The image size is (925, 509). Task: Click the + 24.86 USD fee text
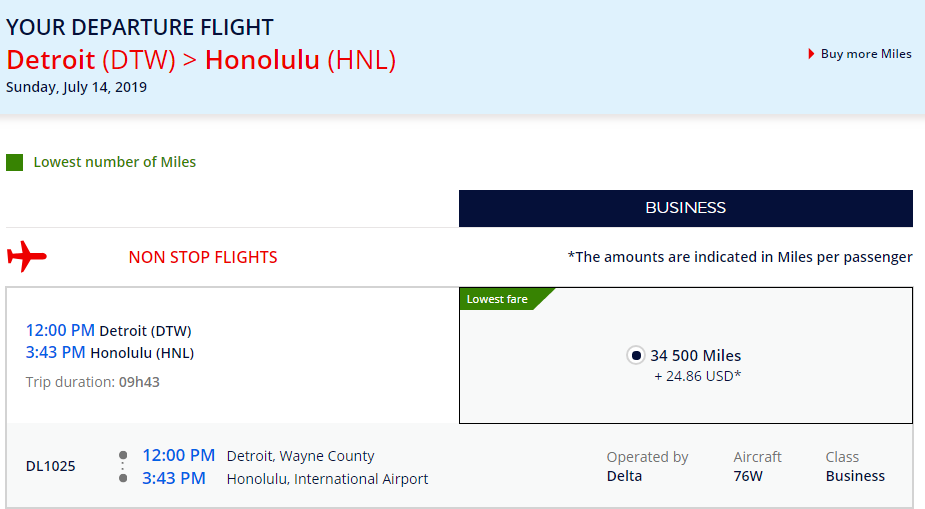(x=697, y=376)
